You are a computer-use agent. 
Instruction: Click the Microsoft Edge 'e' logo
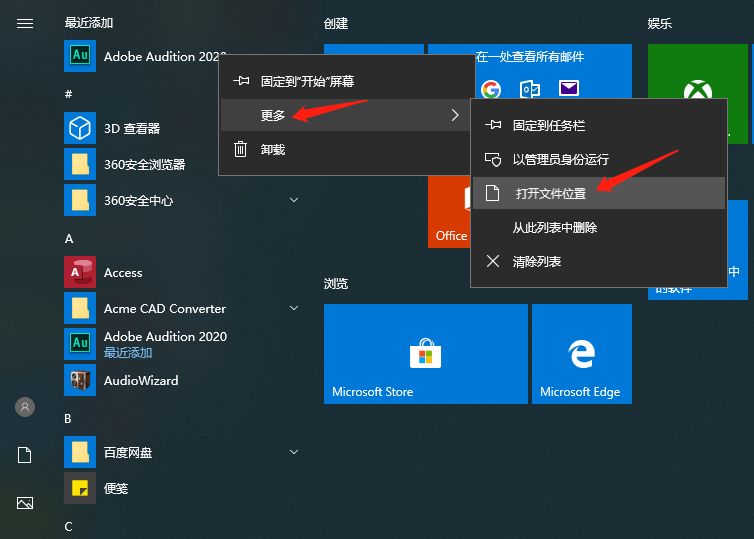(582, 353)
